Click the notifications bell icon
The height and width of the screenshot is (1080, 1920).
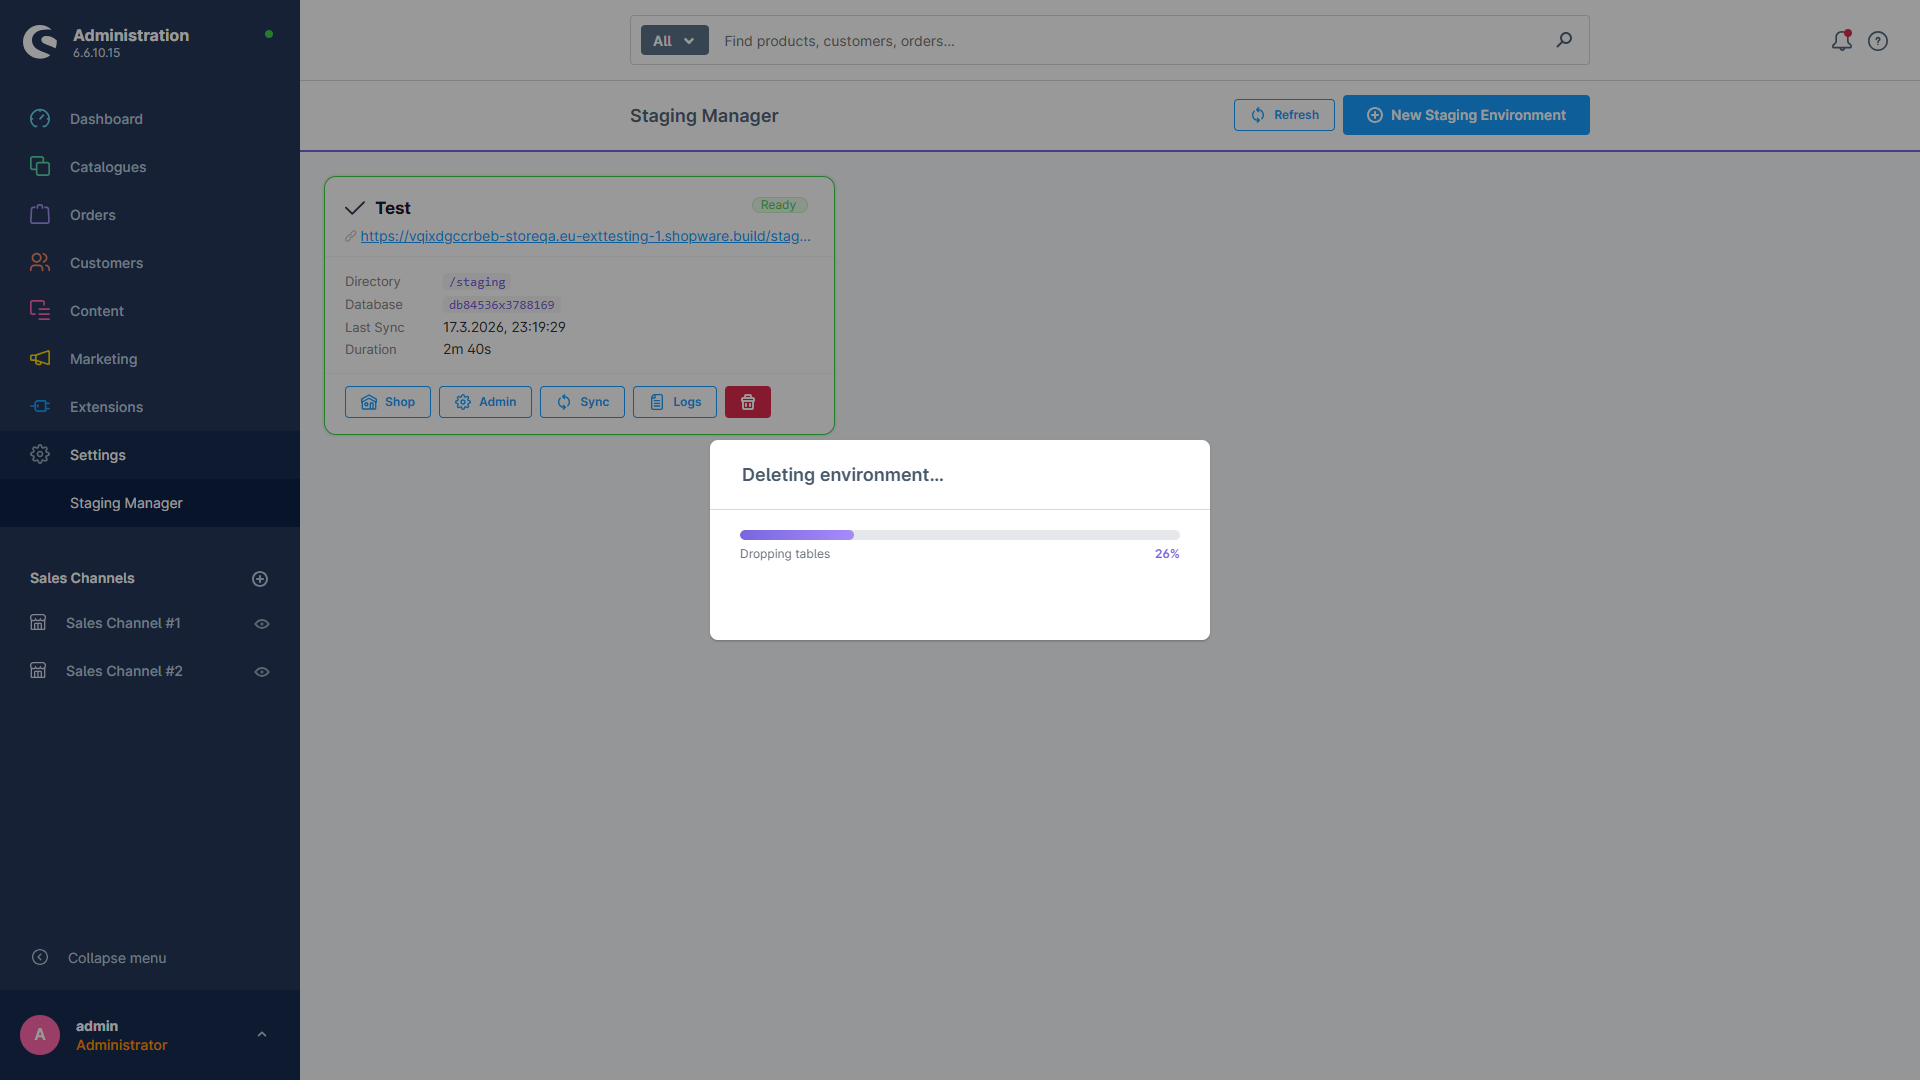pos(1841,41)
